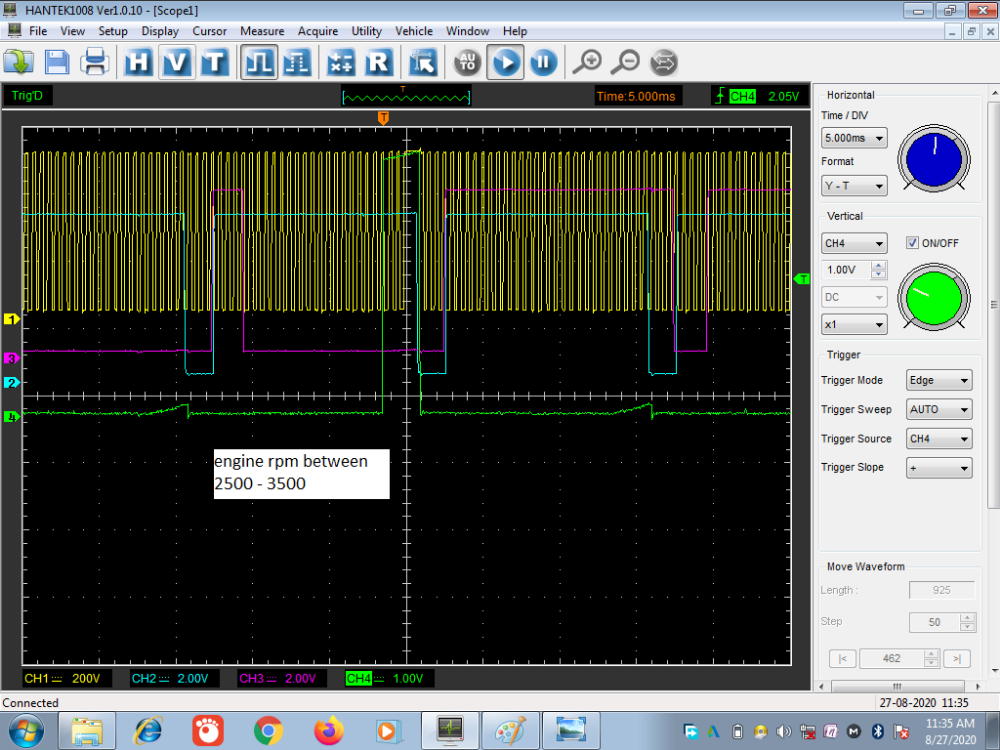Open Trigger settings with the T icon

(x=214, y=63)
